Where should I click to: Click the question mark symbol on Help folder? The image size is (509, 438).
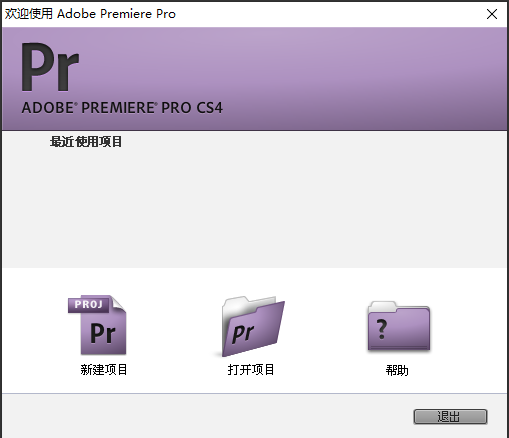[x=382, y=329]
